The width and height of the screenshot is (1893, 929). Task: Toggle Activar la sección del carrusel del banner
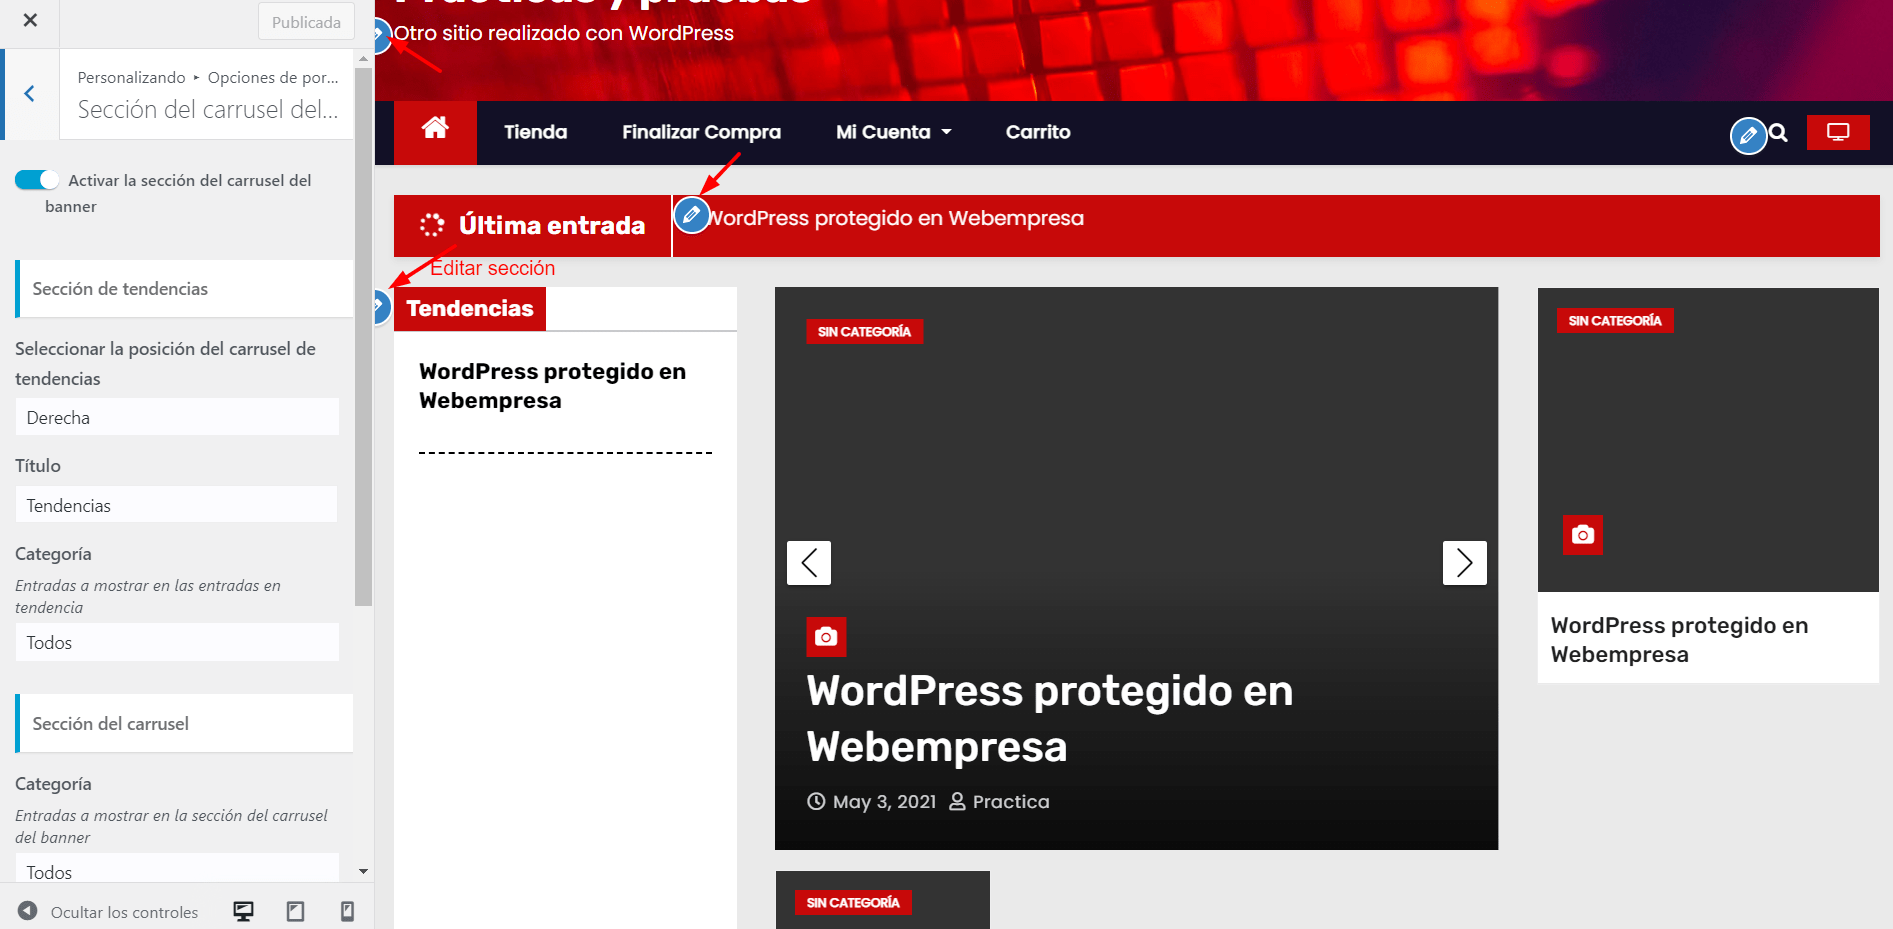(37, 180)
